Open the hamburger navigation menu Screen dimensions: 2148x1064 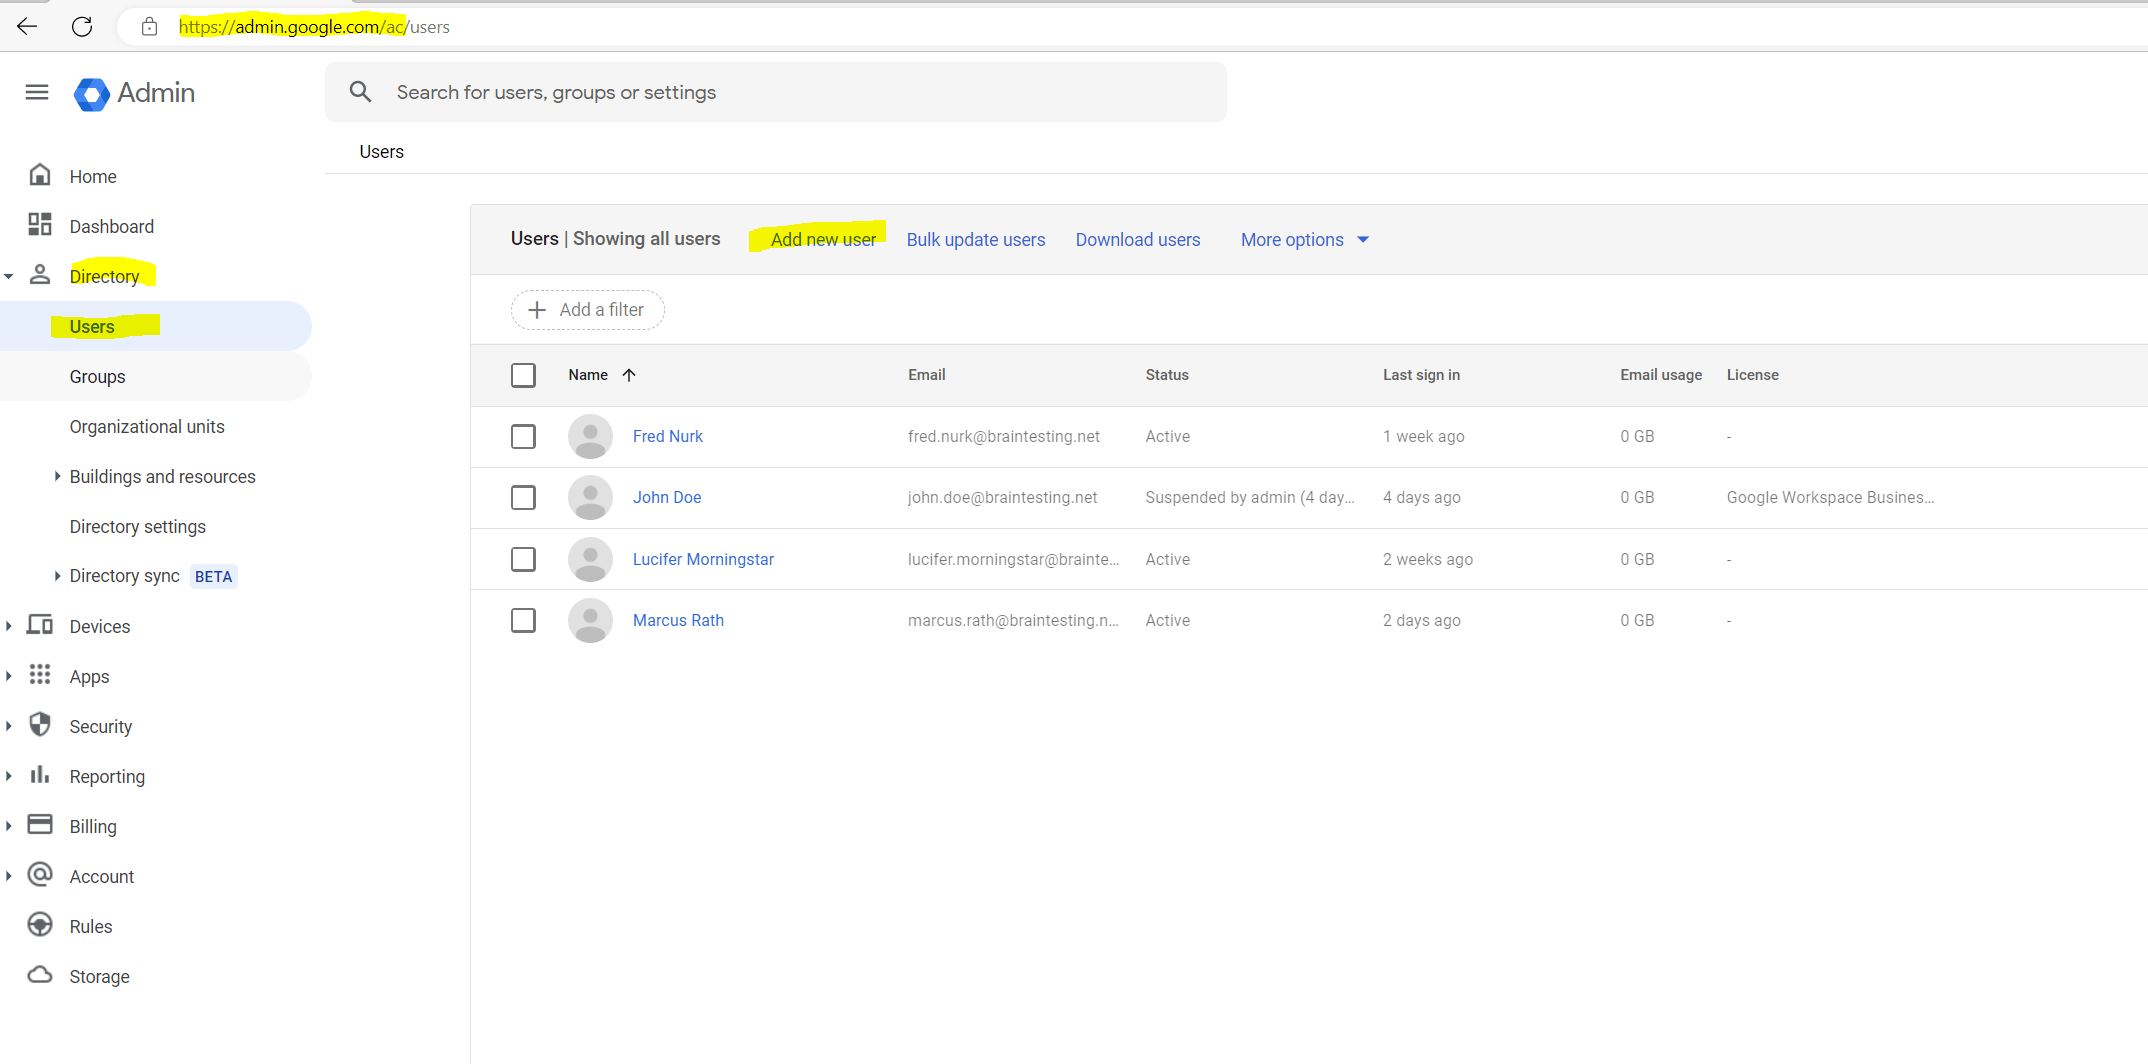[37, 92]
